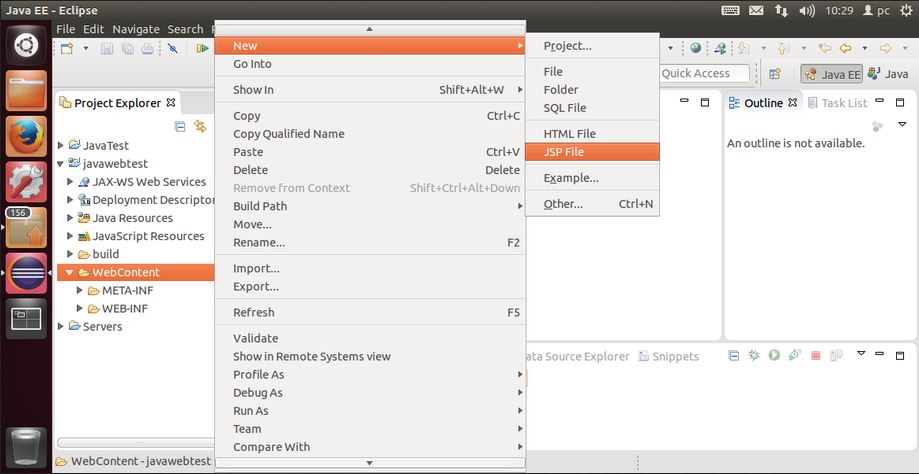
Task: Click Rename... in the context menu
Action: pyautogui.click(x=370, y=243)
